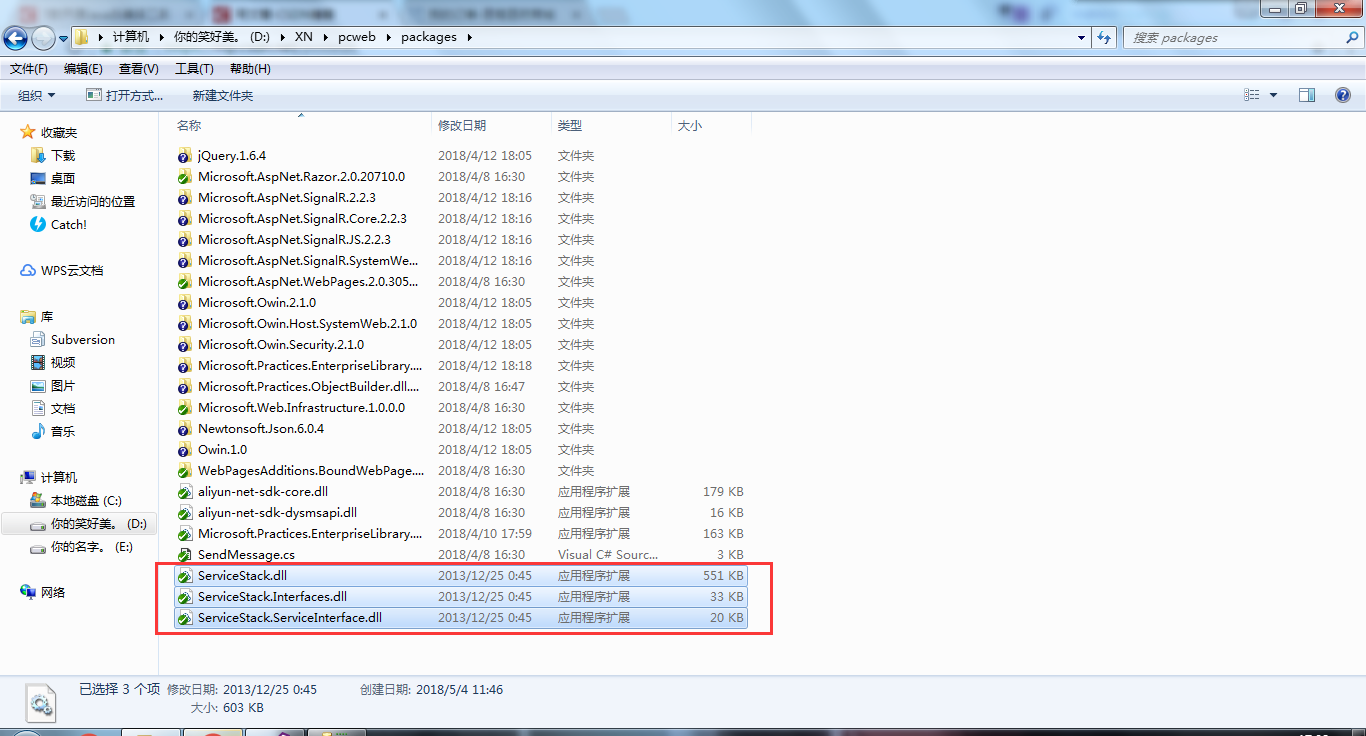This screenshot has width=1366, height=736.
Task: Open the 帮助(H) menu
Action: click(250, 69)
